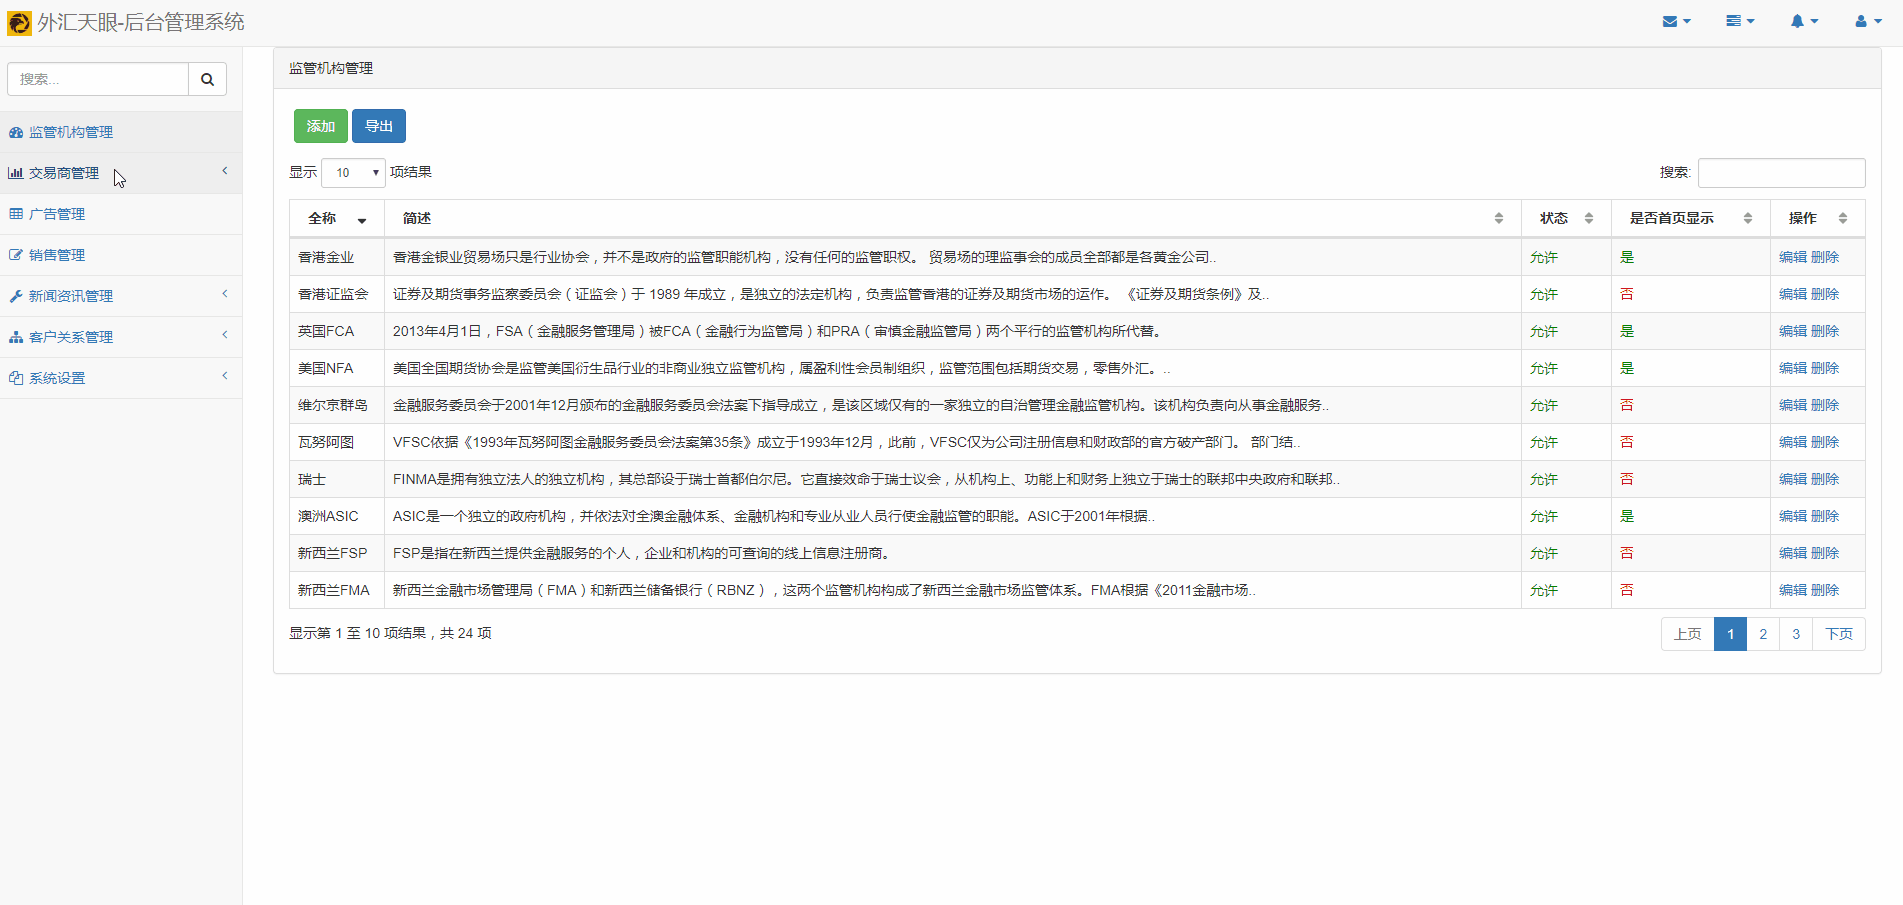Expand the 交易商管理 sidebar menu
The height and width of the screenshot is (905, 1903).
pos(64,173)
